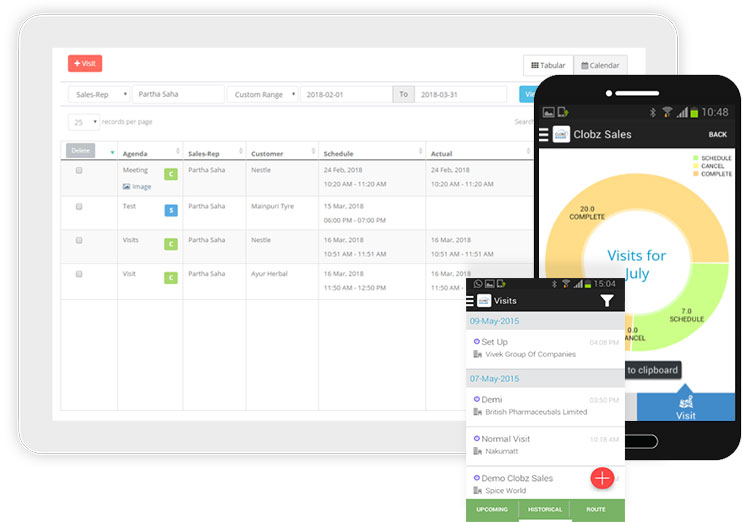Tap the blue Visit tab on phone
The image size is (742, 522).
point(686,407)
